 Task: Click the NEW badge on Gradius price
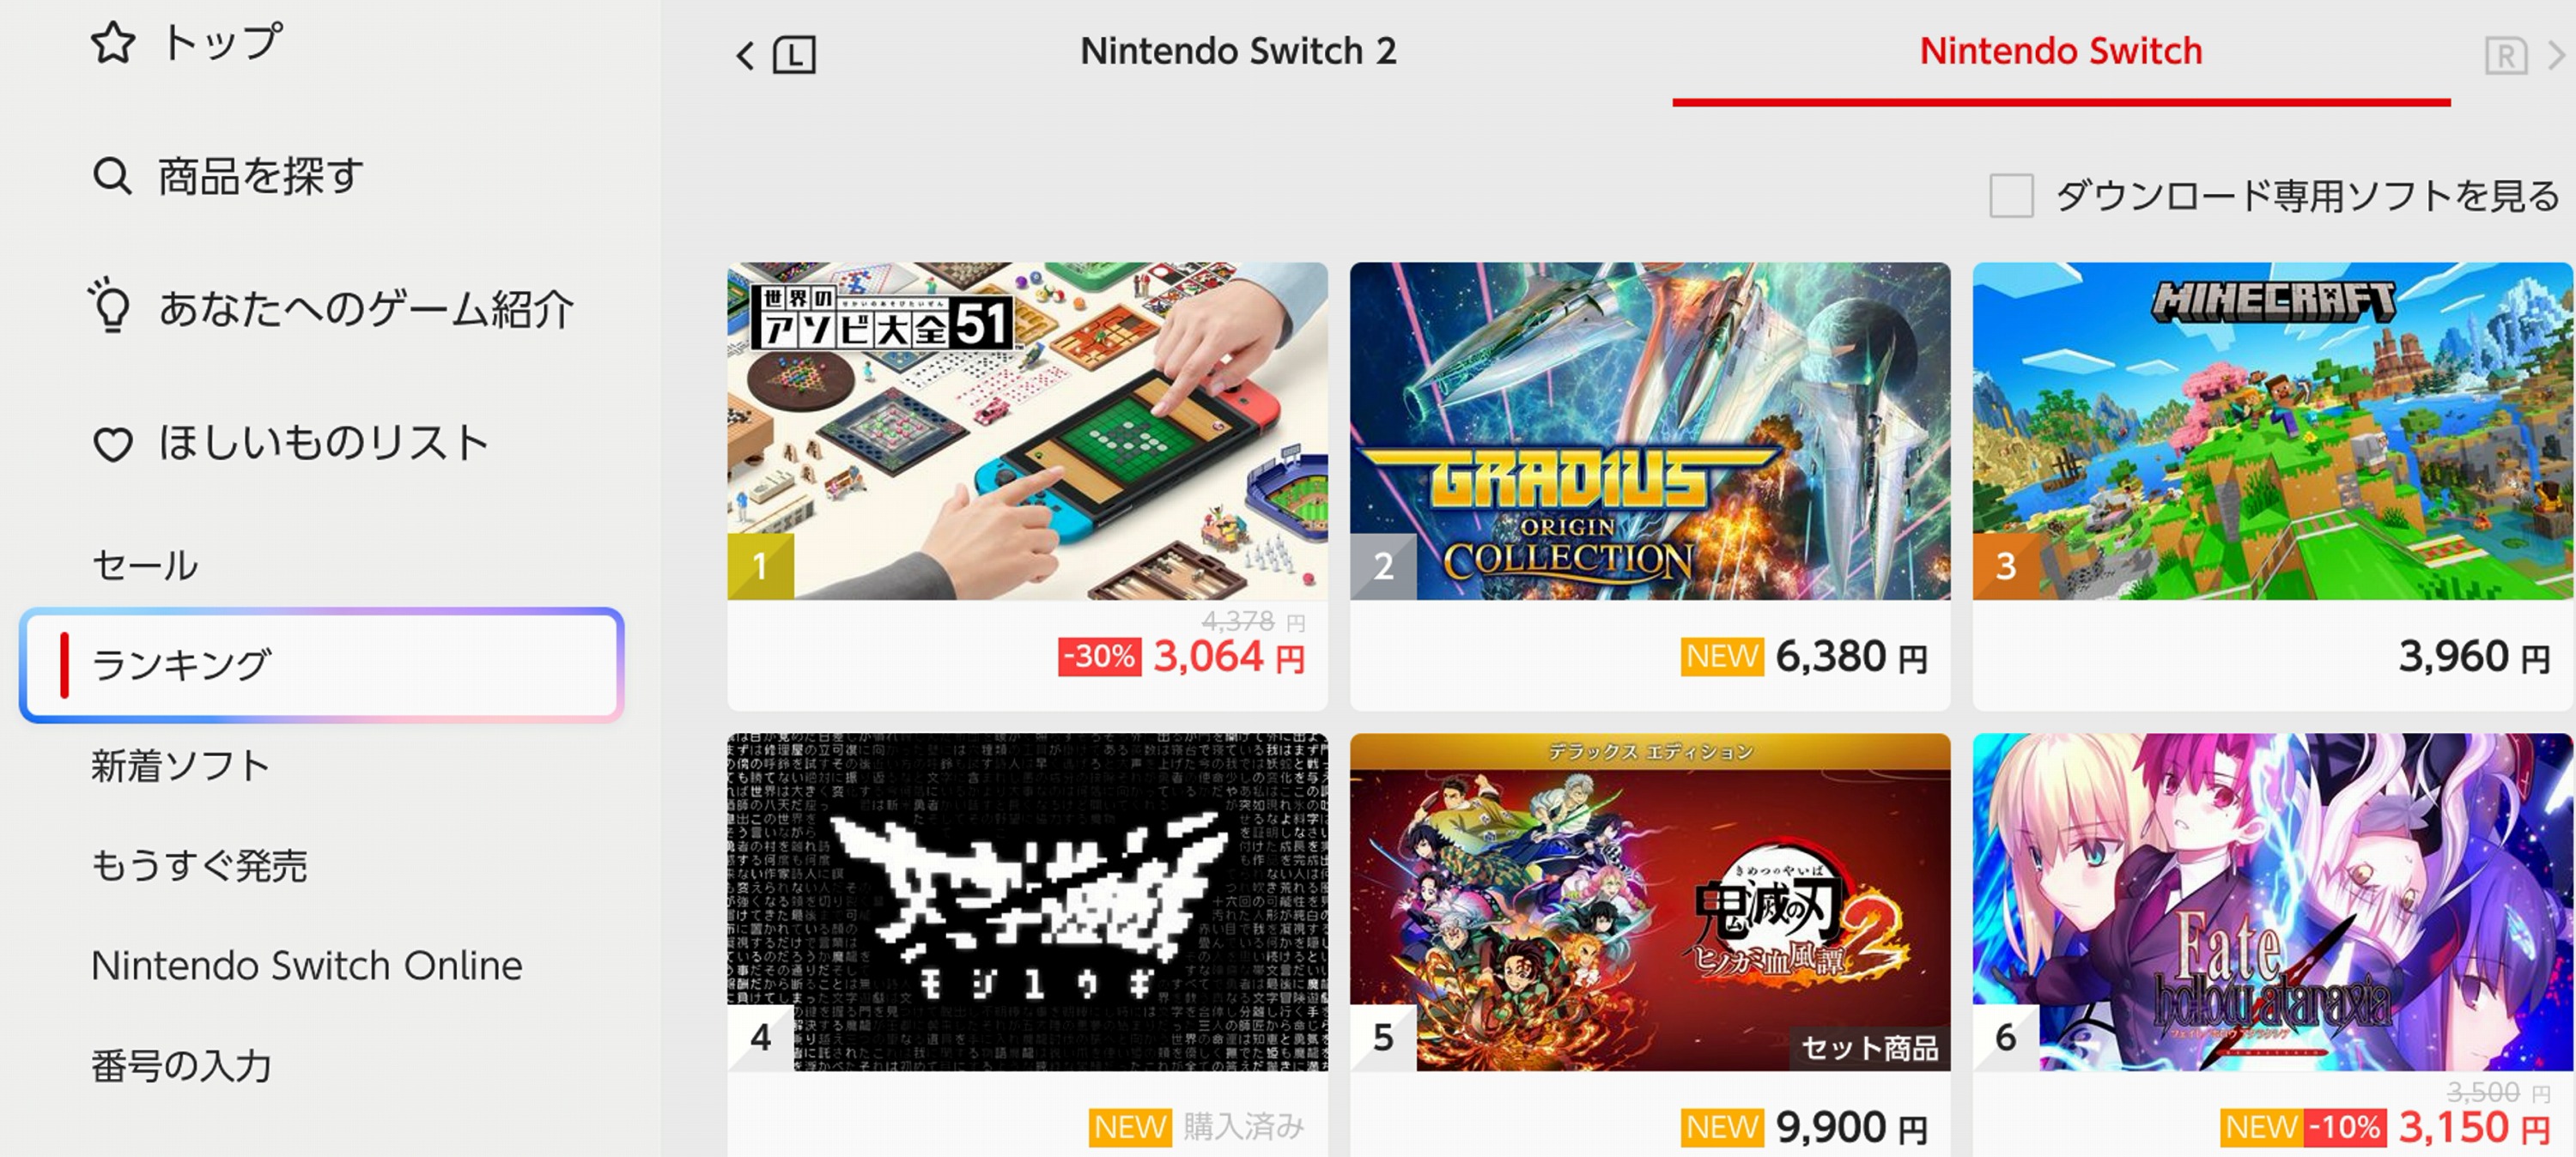click(x=1721, y=657)
